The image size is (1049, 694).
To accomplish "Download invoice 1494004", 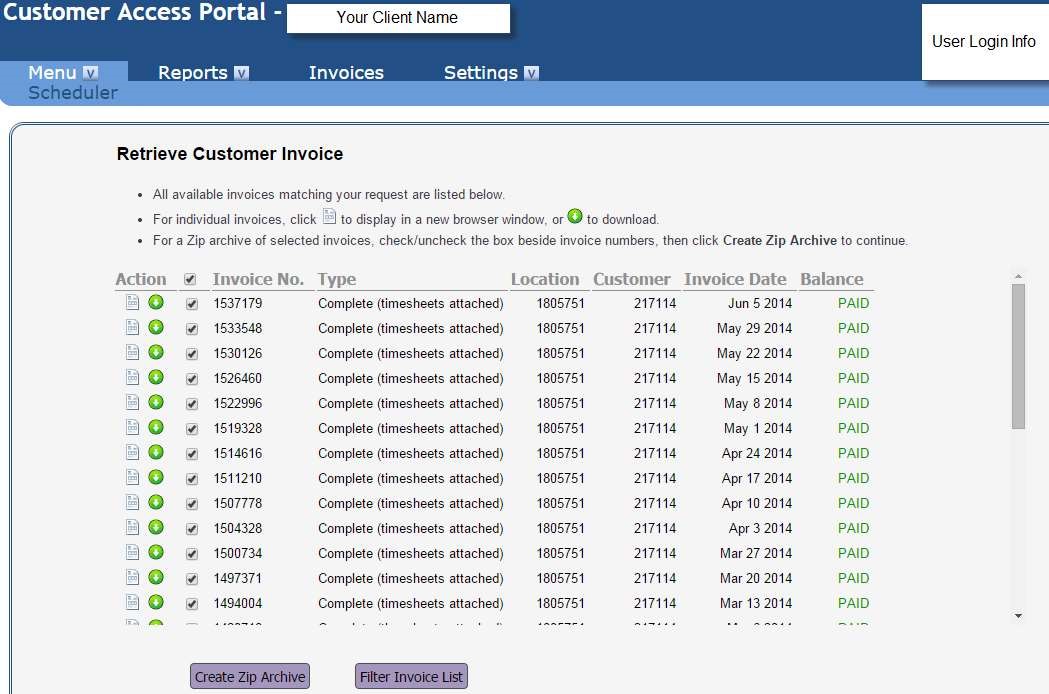I will 156,602.
